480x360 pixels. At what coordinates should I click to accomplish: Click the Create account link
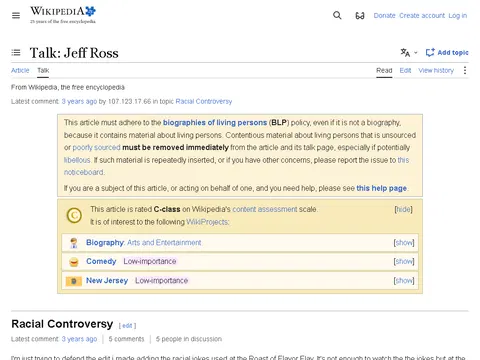click(x=422, y=15)
